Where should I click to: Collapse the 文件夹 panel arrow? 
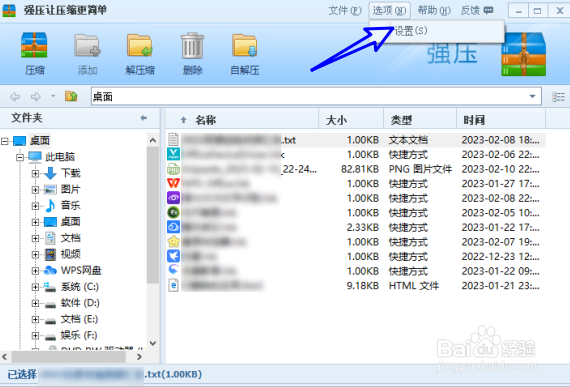144,118
